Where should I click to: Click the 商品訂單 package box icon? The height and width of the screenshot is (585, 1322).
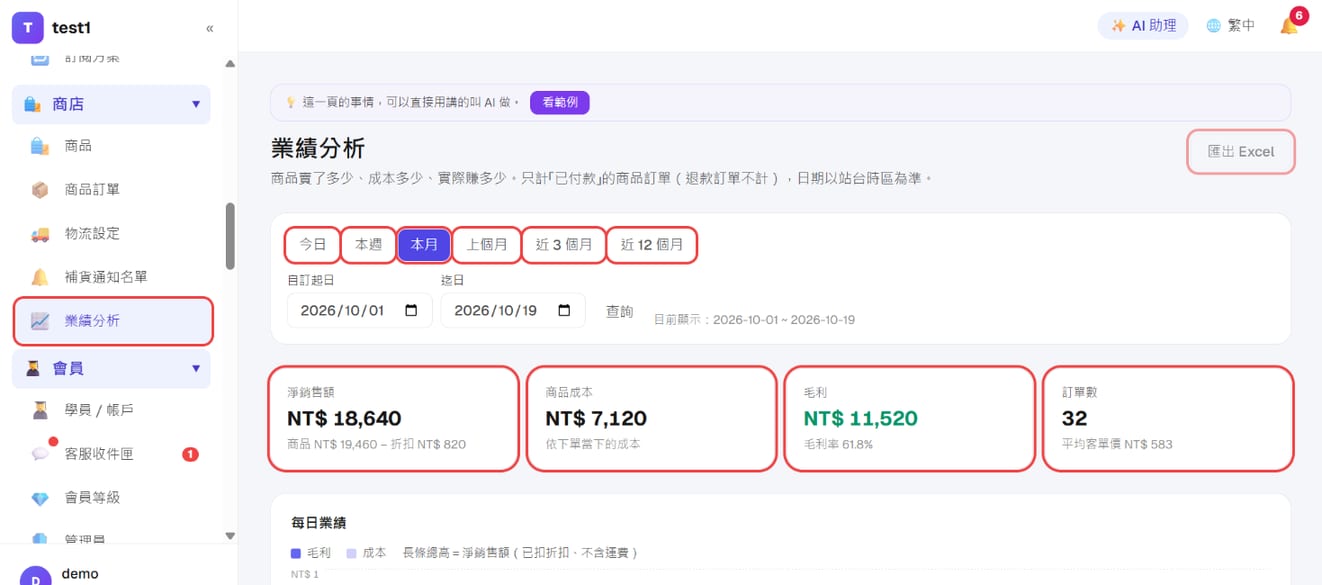[40, 190]
